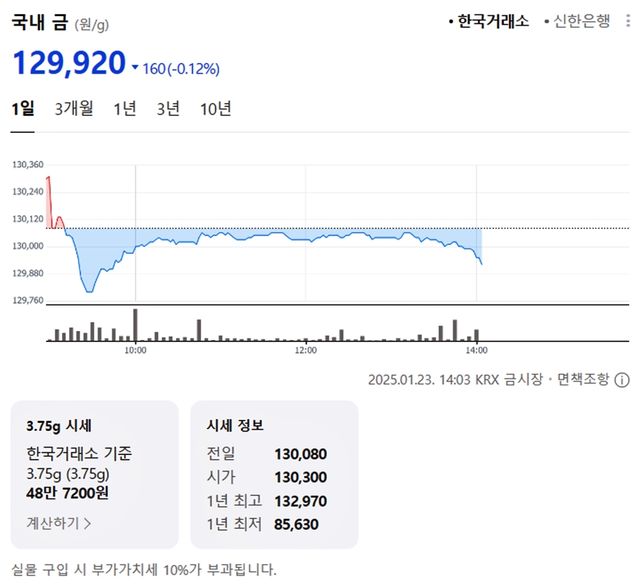Click the 3.75g 시세 price card
The height and width of the screenshot is (586, 640).
click(94, 475)
